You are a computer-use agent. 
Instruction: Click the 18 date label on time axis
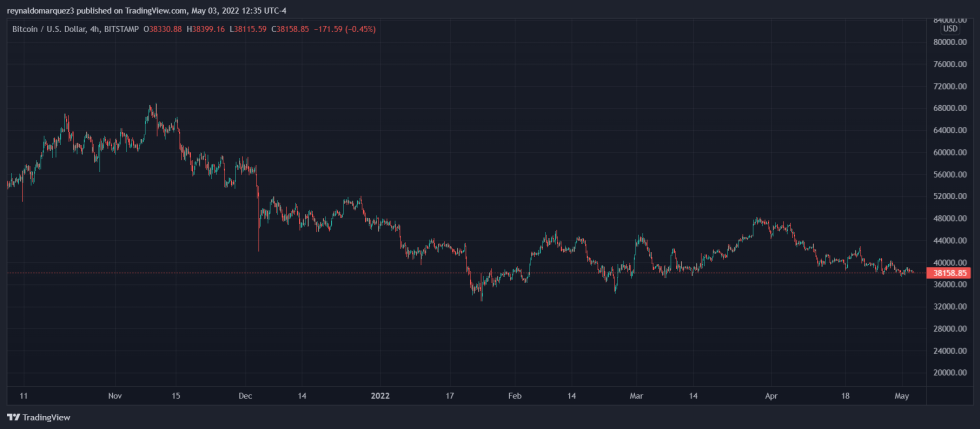[x=844, y=396]
